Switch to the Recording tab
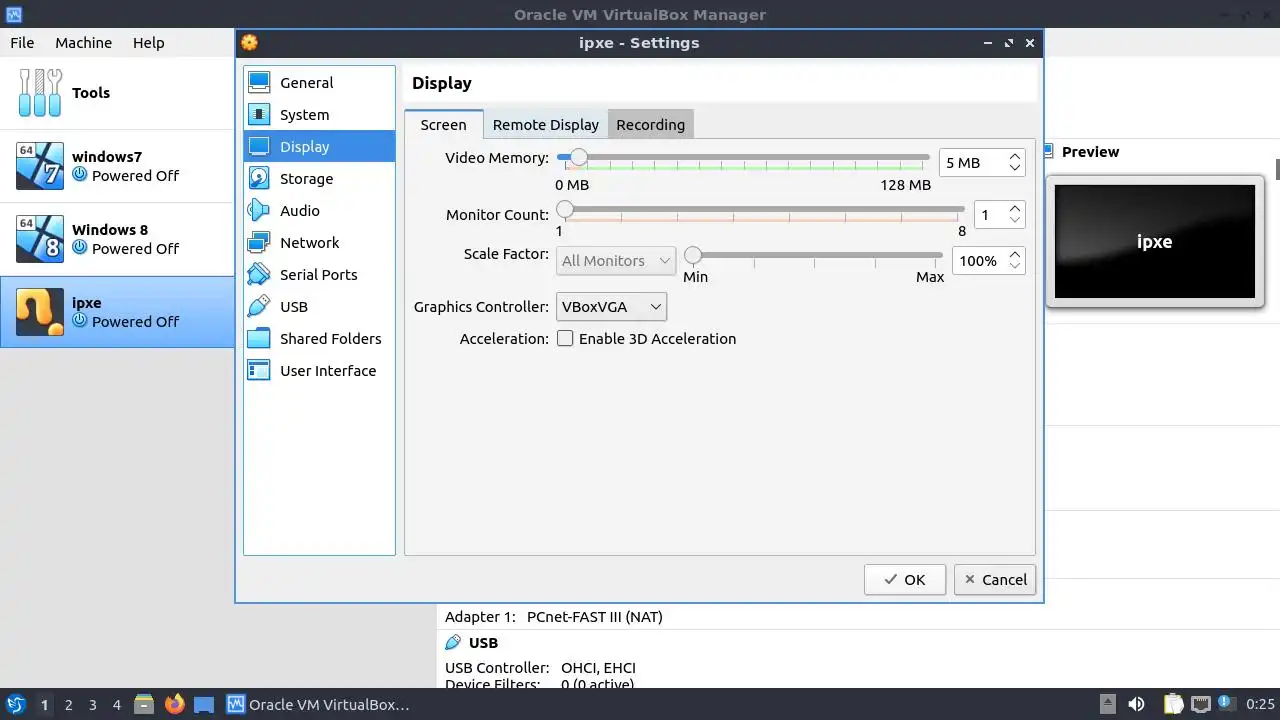This screenshot has width=1280, height=720. (x=650, y=125)
